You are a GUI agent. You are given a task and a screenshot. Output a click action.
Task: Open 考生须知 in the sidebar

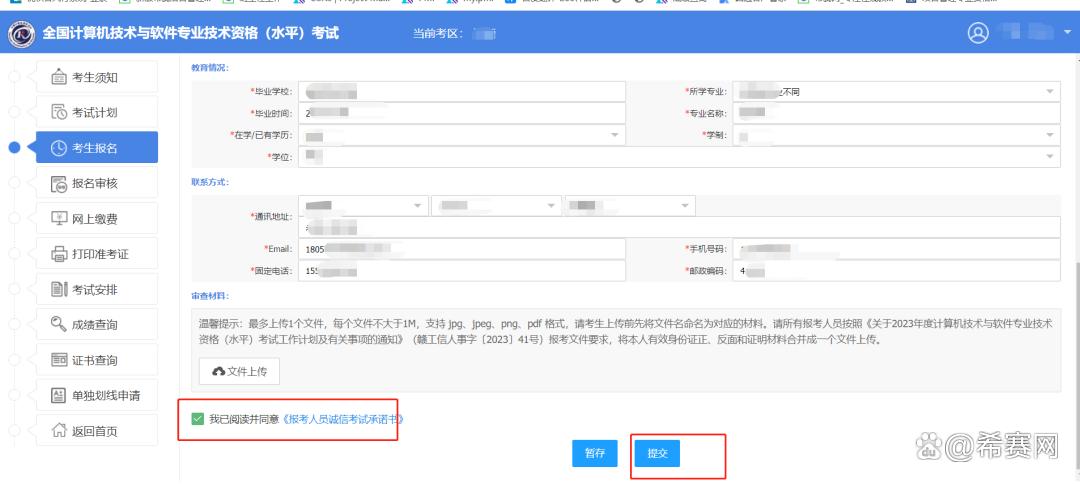point(96,77)
